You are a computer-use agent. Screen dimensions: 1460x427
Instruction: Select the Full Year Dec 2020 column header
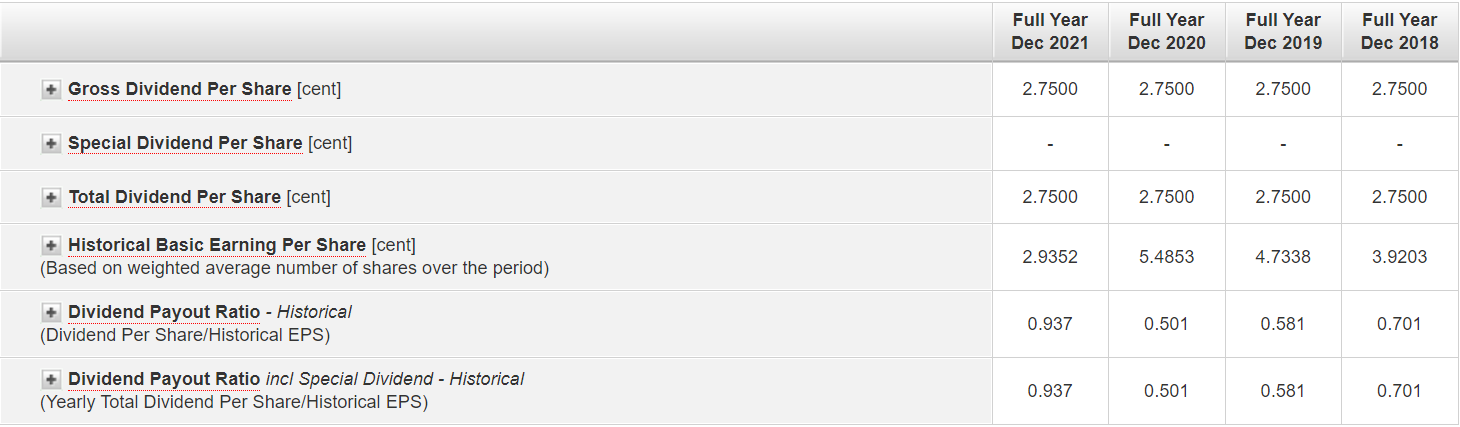[x=1166, y=32]
